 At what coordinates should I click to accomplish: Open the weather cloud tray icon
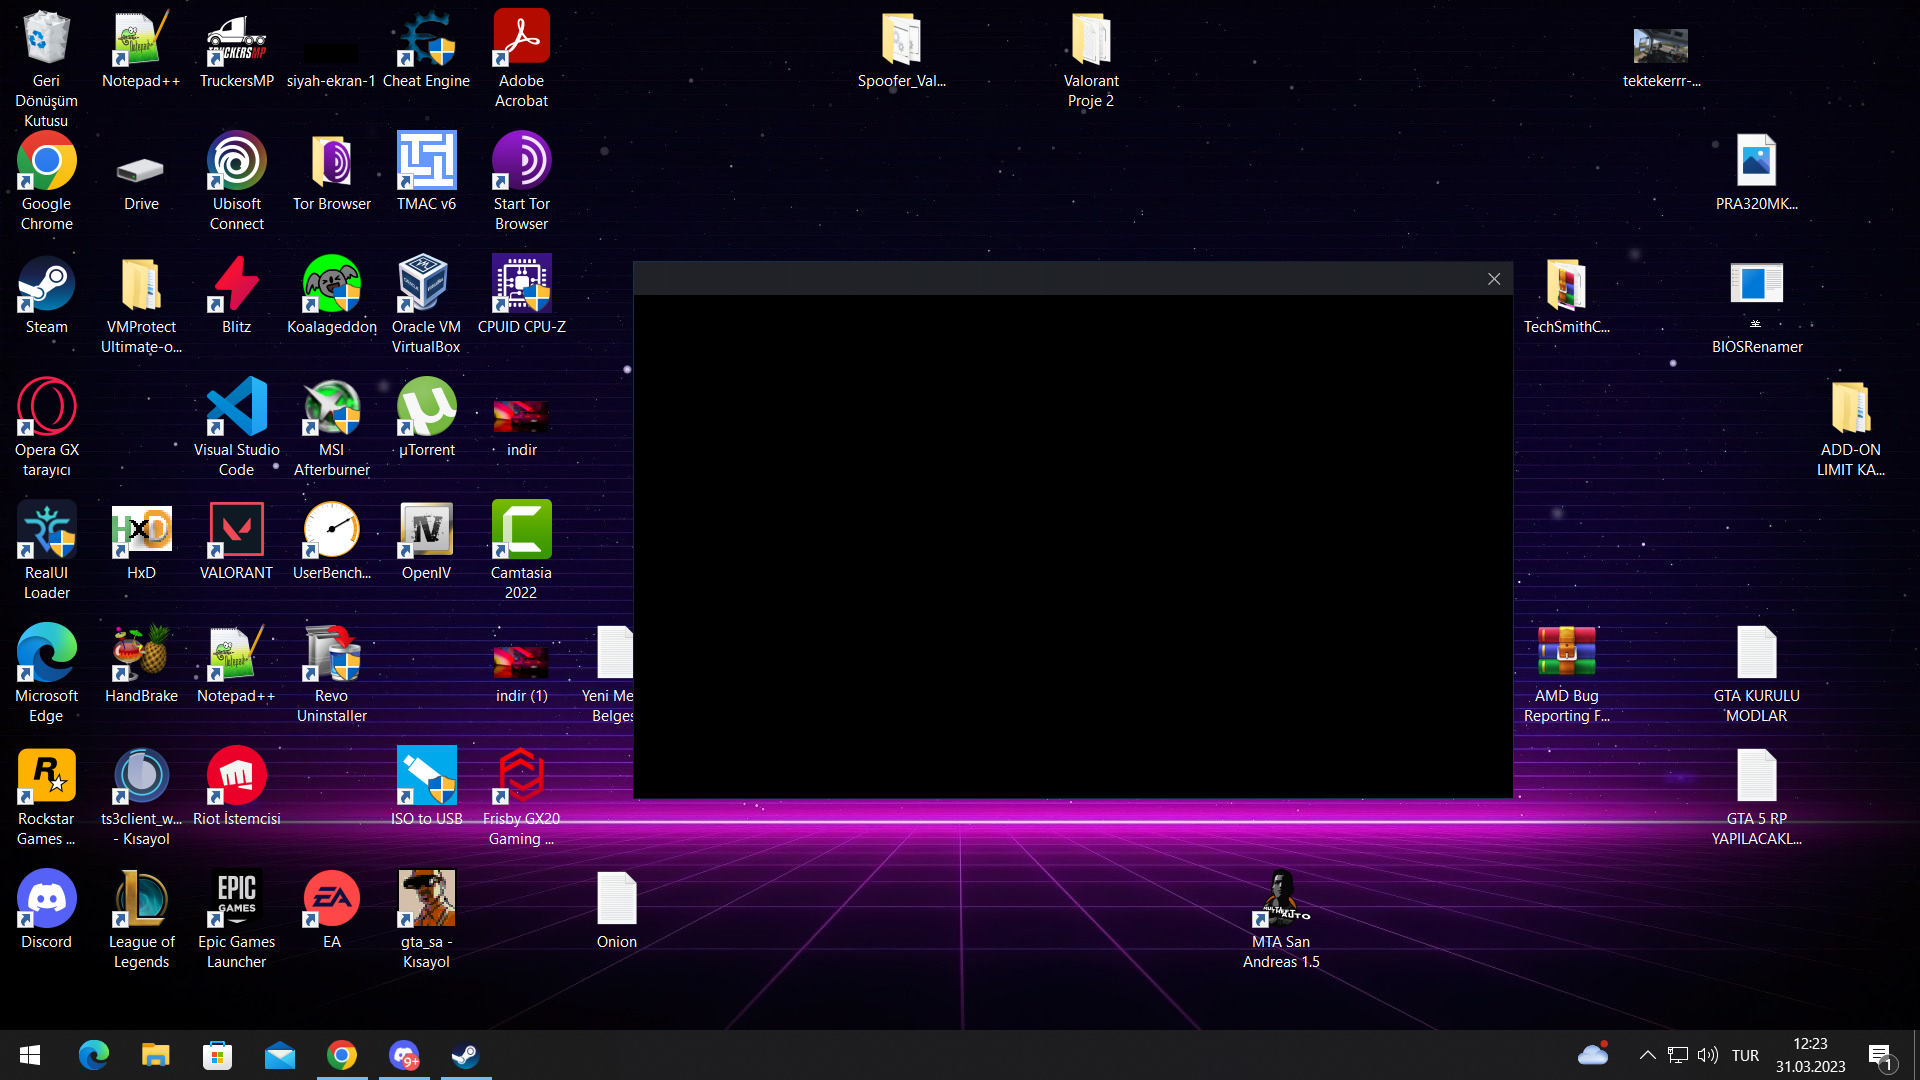click(1593, 1053)
